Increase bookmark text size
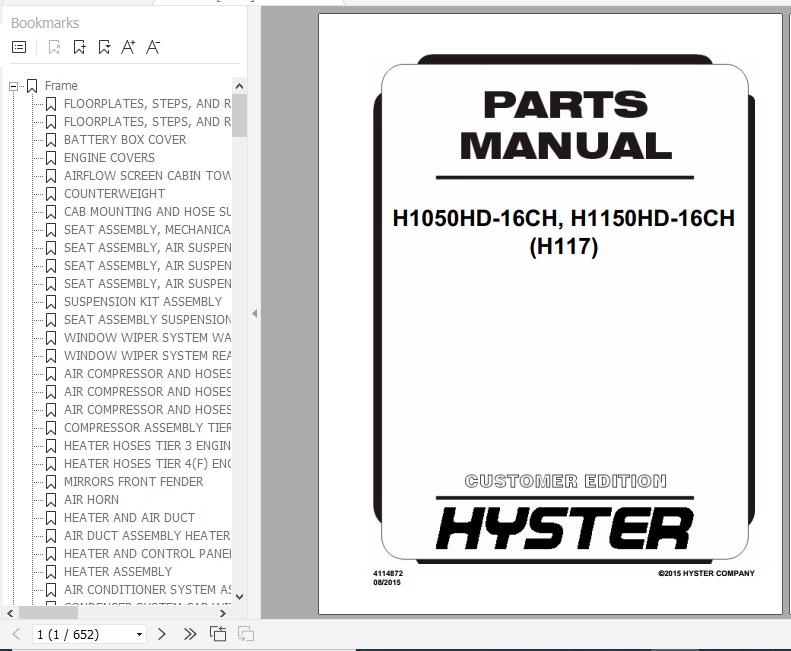This screenshot has height=651, width=791. [128, 47]
